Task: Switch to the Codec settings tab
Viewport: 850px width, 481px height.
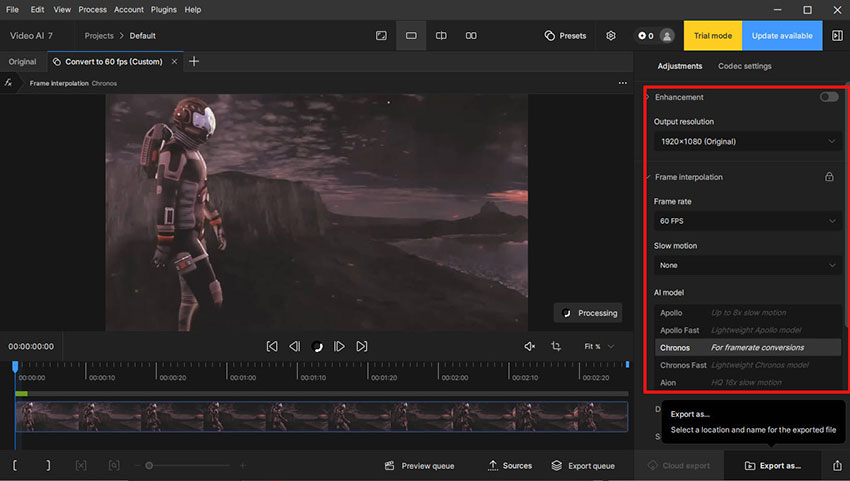Action: (744, 66)
